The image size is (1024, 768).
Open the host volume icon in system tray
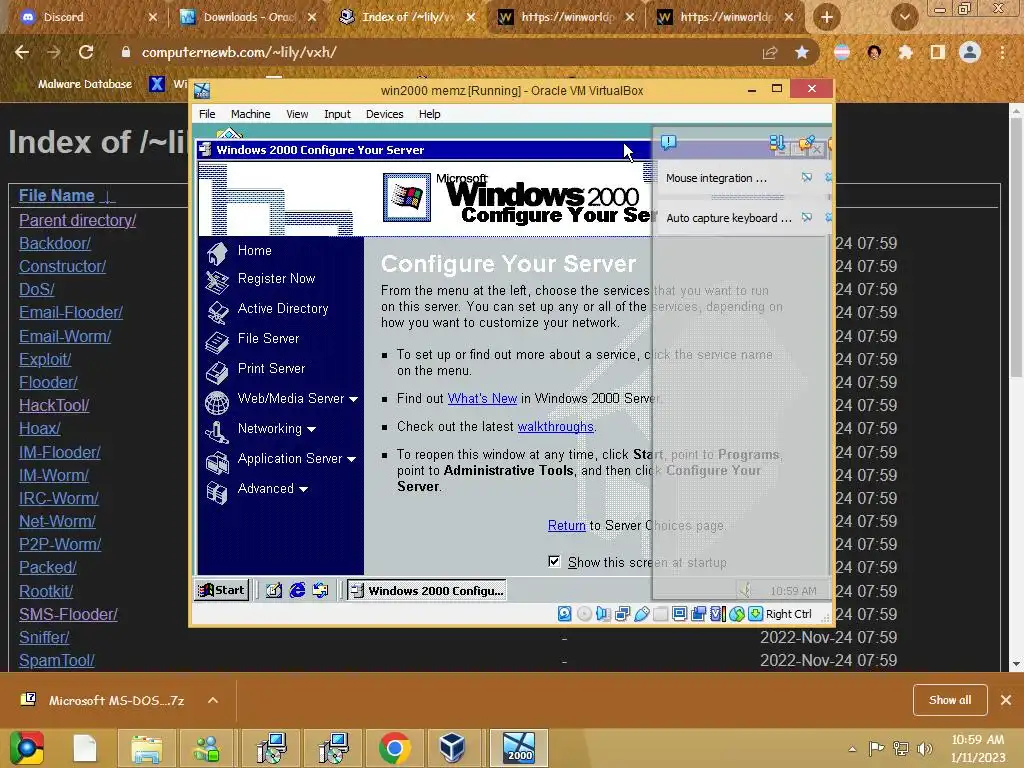pyautogui.click(x=925, y=748)
